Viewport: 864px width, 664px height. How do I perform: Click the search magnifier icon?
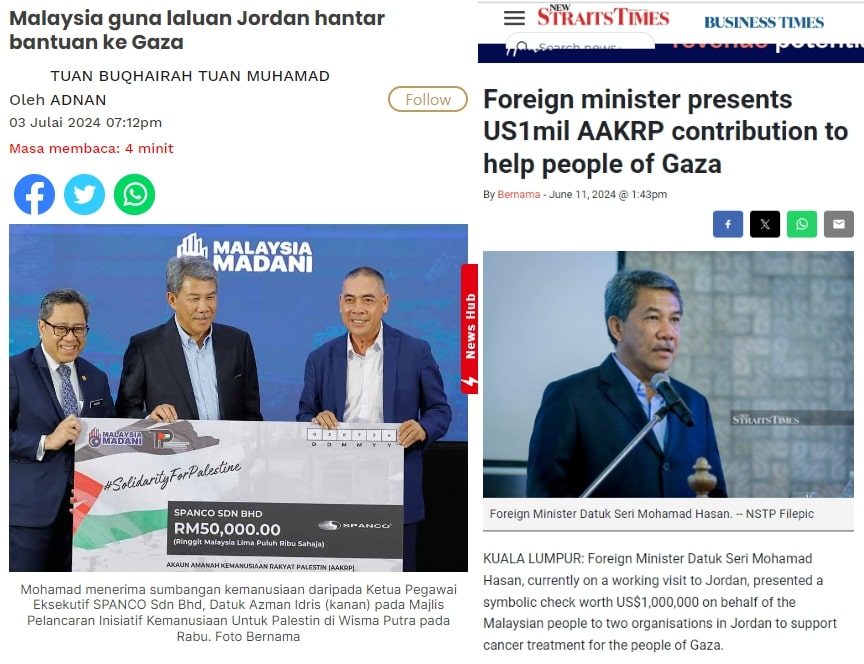pos(522,46)
